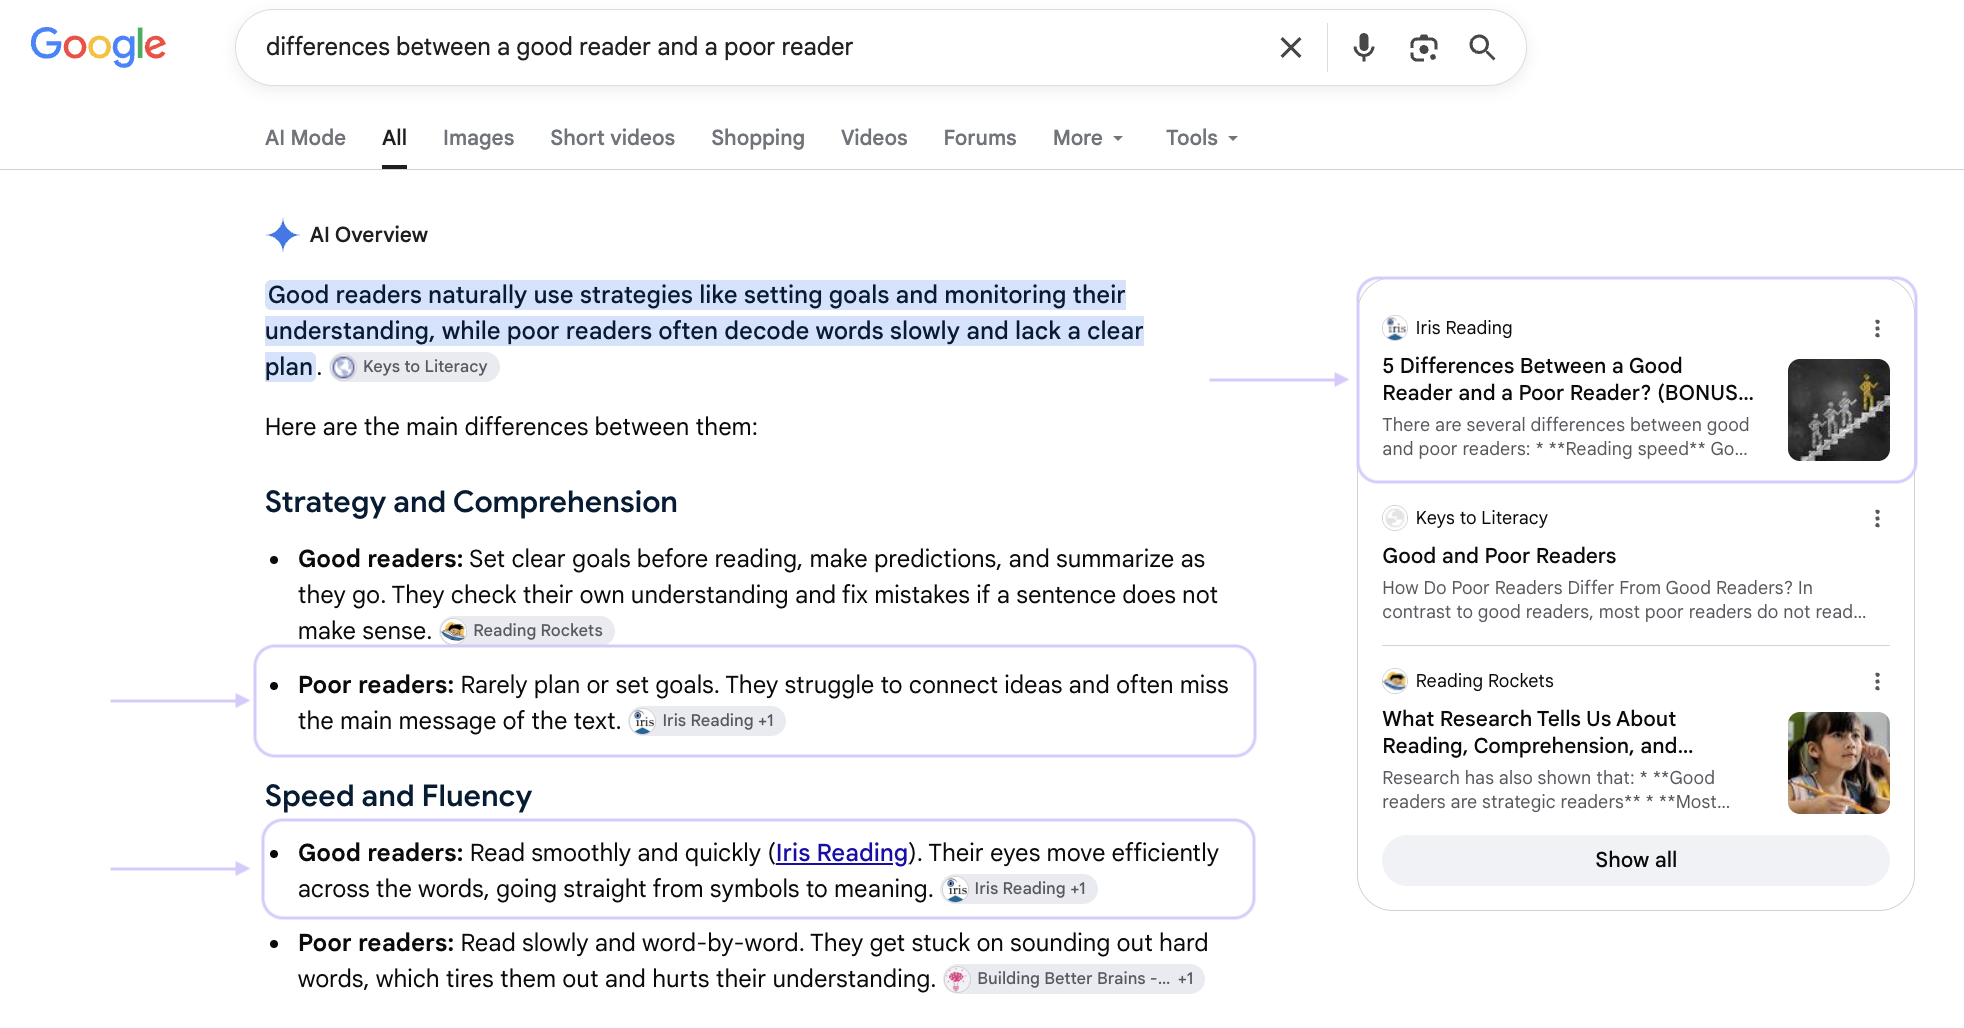
Task: Select the All results tab
Action: tap(394, 138)
